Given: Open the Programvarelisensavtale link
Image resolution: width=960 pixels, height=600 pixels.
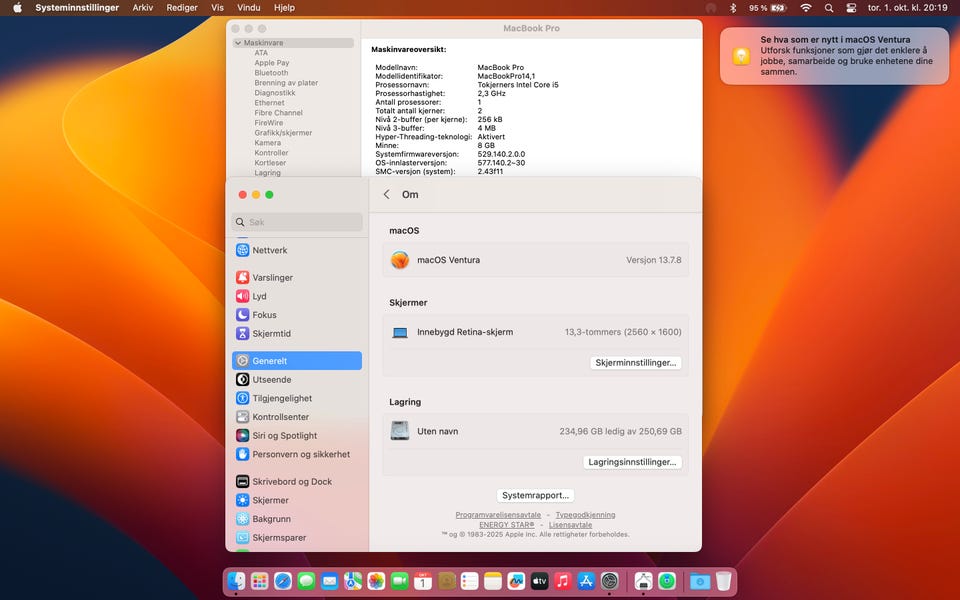Looking at the screenshot, I should [x=498, y=515].
